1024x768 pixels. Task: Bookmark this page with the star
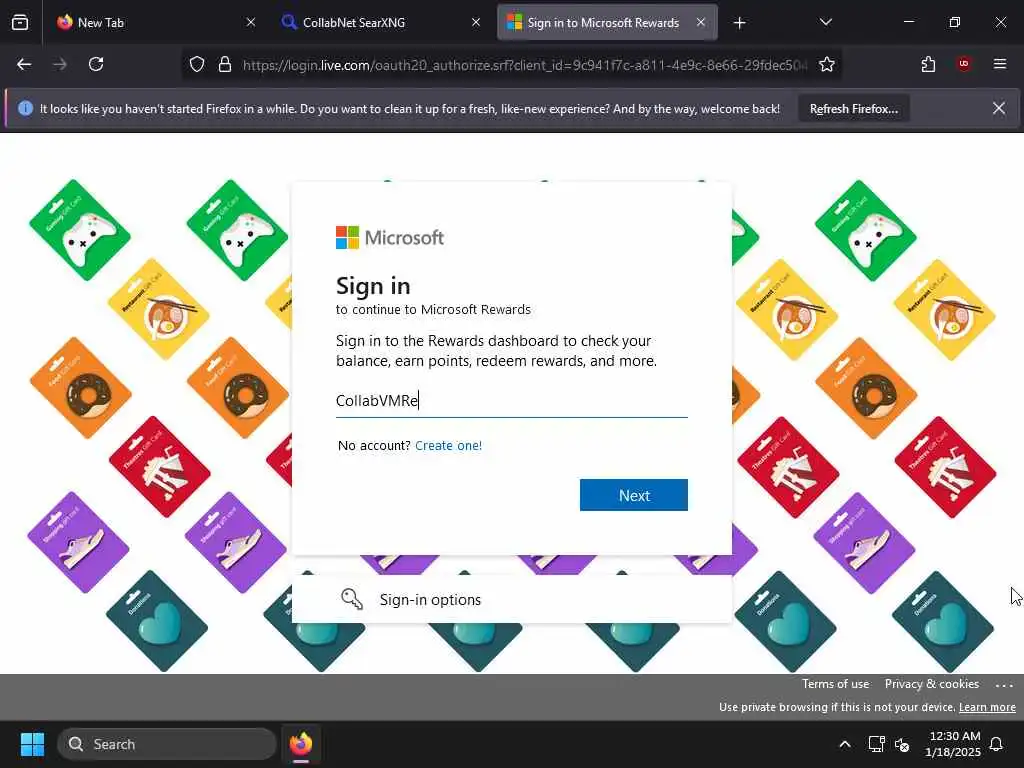click(x=827, y=65)
